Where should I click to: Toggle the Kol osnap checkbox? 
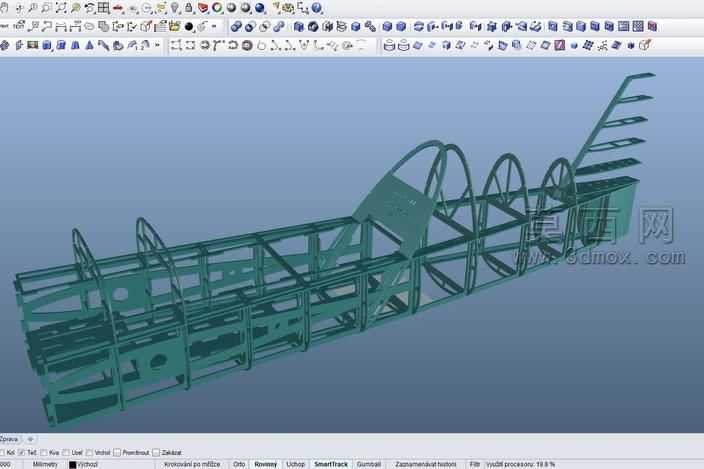1,452
